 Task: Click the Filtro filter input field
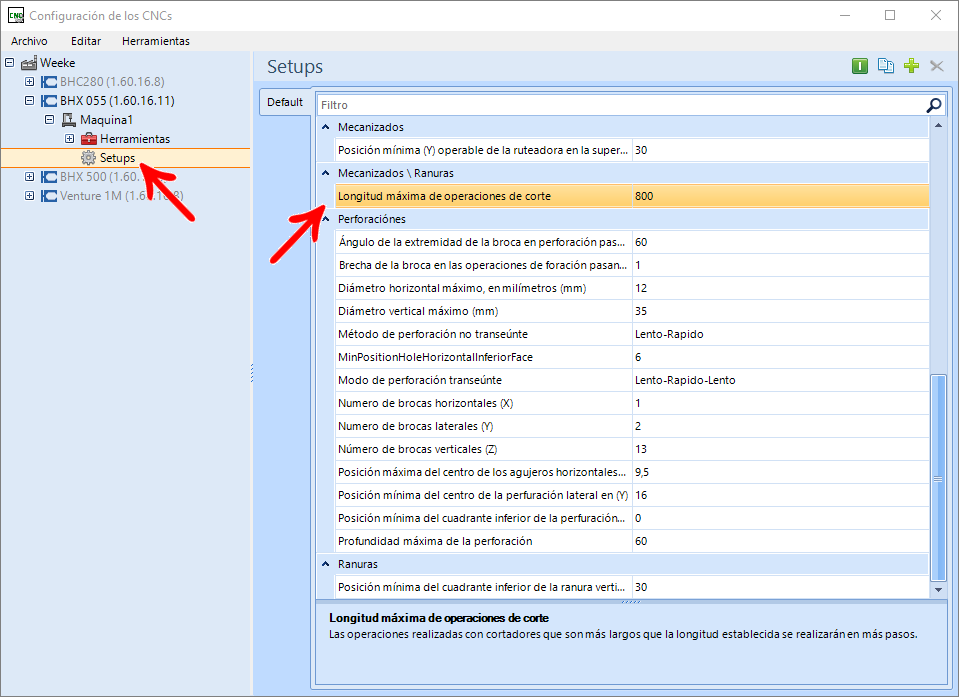[621, 105]
